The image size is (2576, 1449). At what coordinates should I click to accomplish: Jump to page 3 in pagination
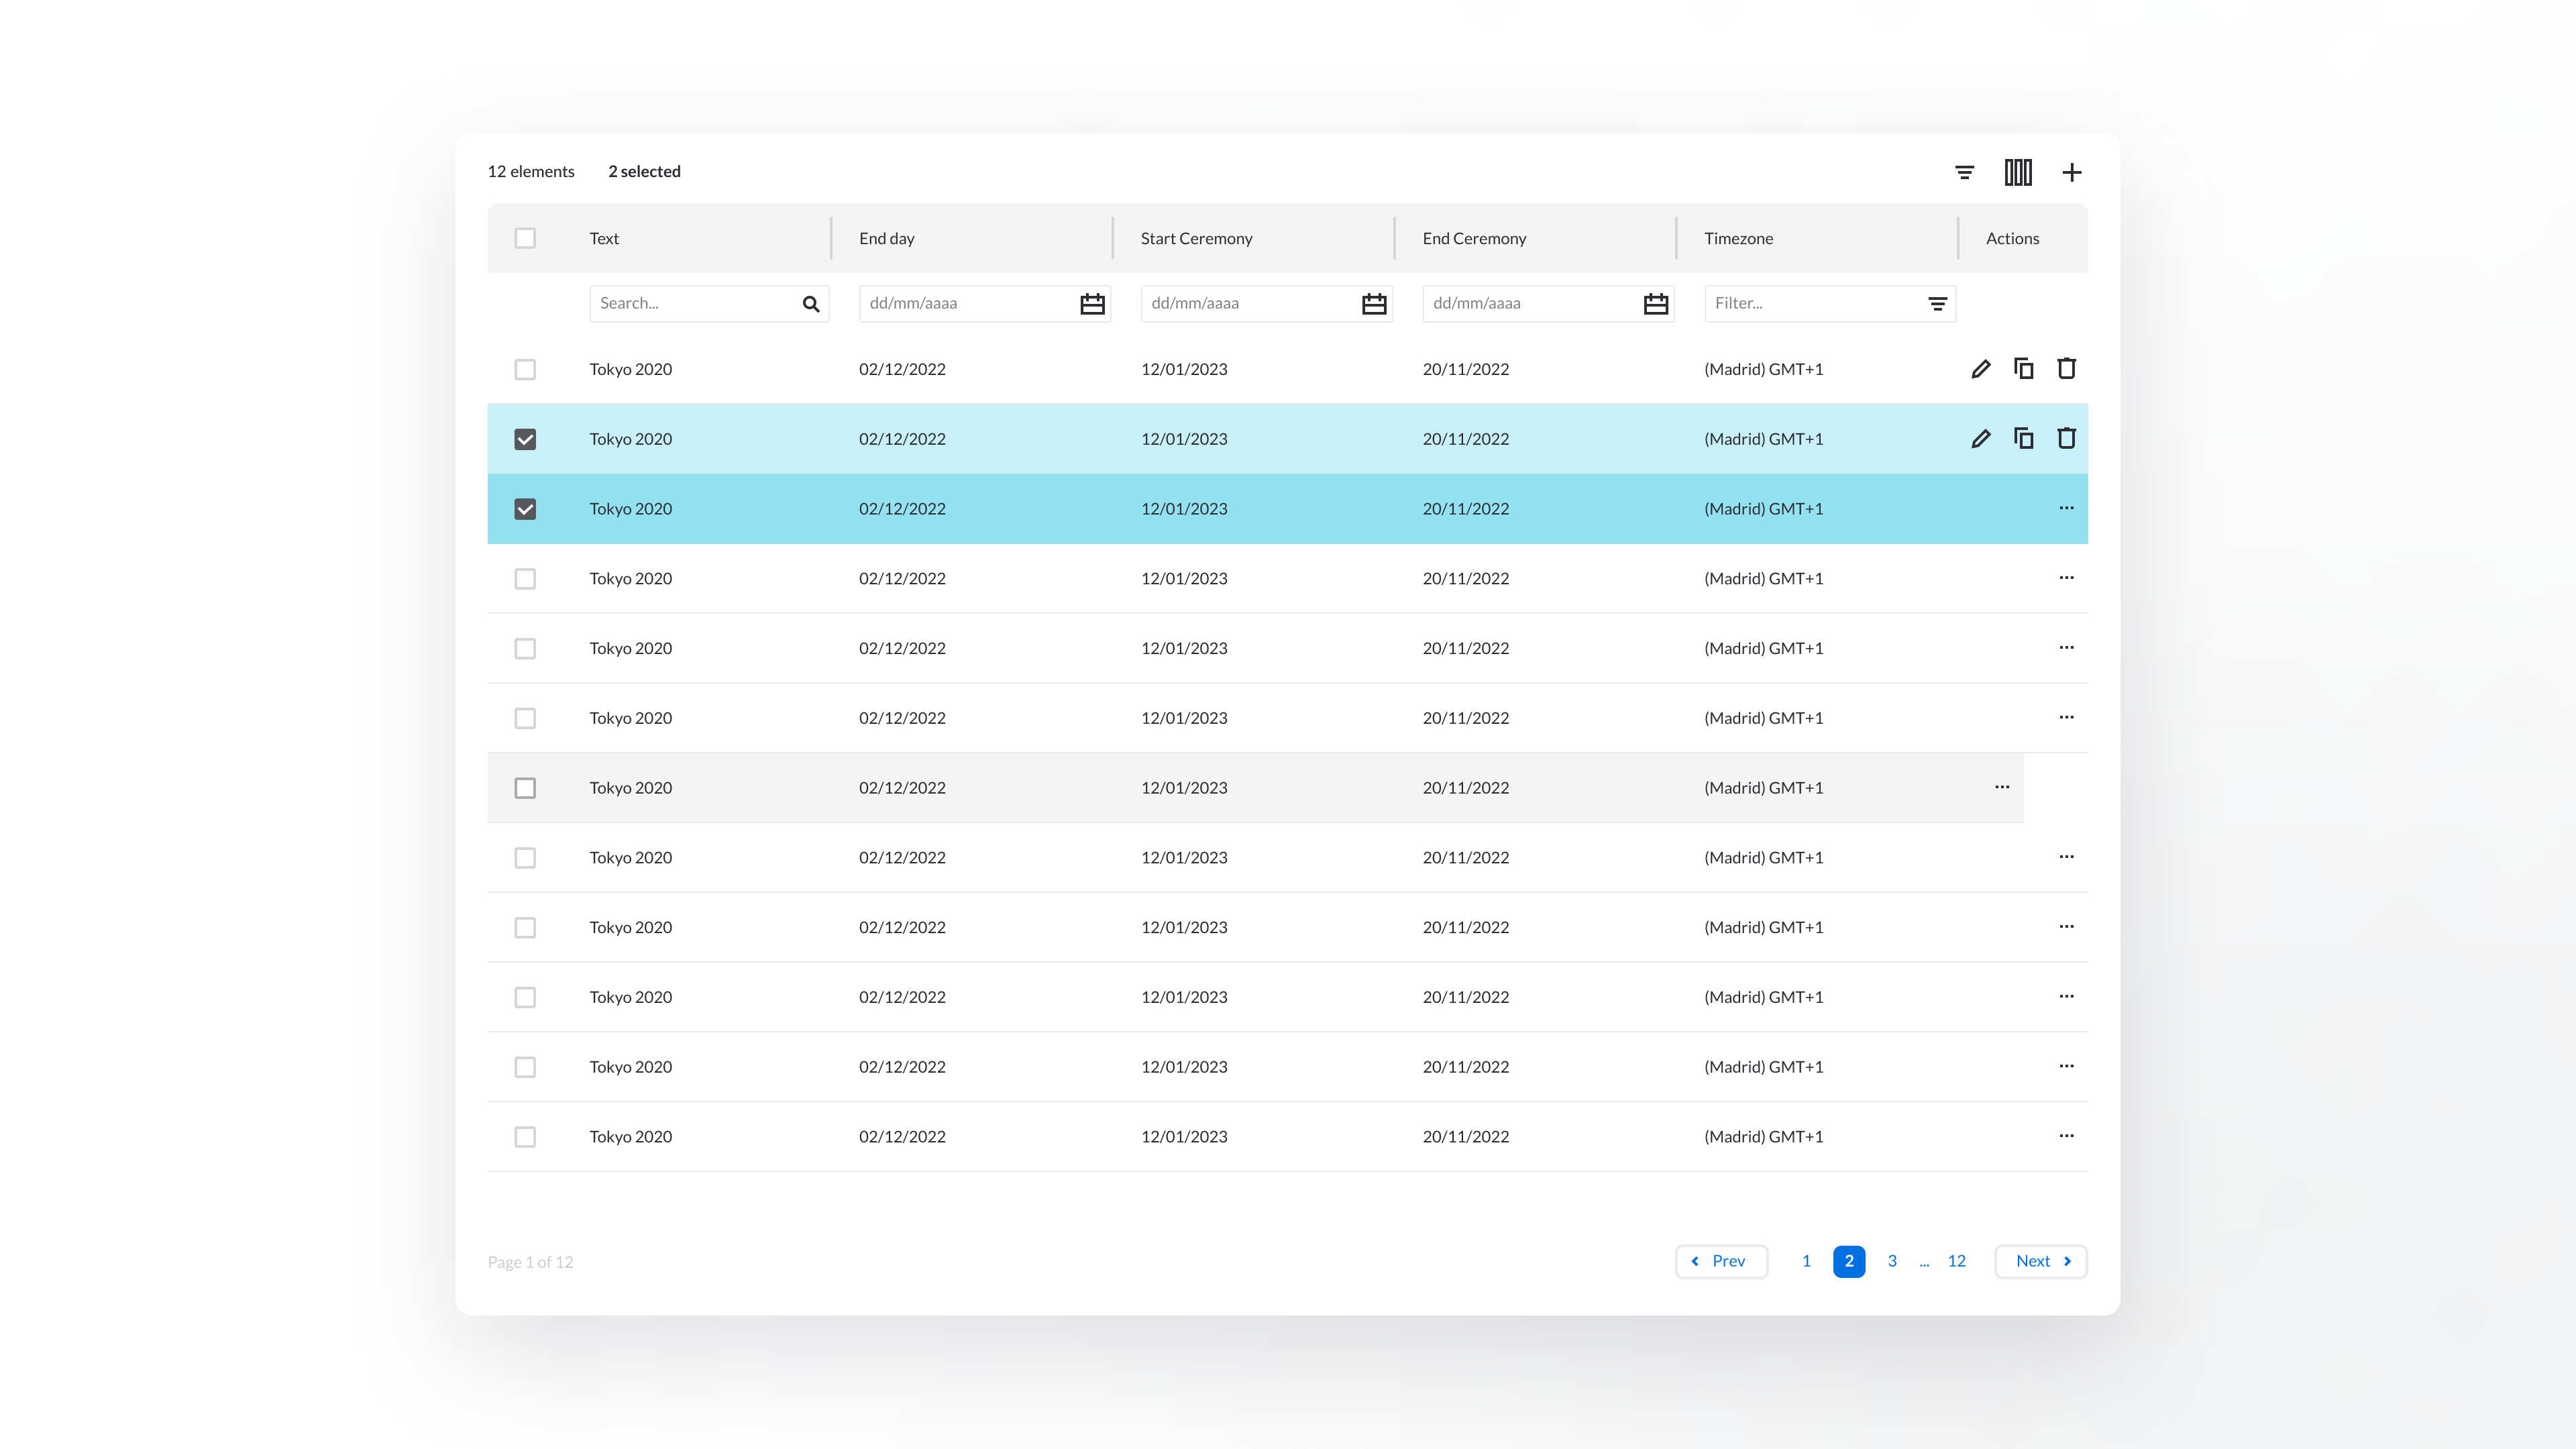[x=1892, y=1261]
